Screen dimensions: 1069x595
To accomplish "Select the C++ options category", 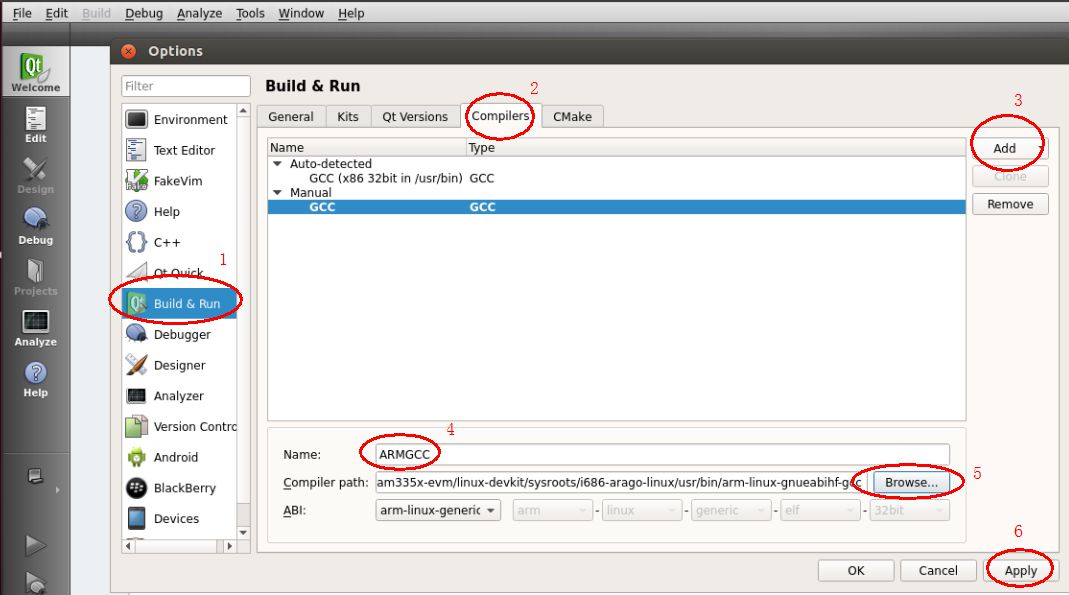I will point(179,242).
